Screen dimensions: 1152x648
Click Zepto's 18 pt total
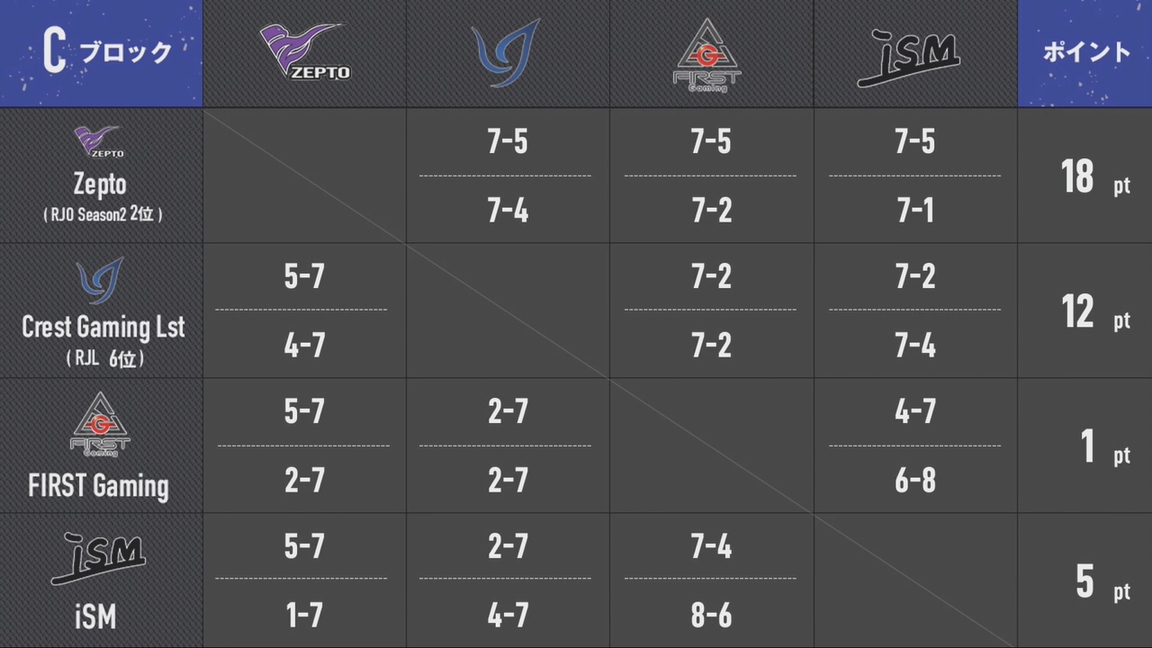tap(1095, 177)
